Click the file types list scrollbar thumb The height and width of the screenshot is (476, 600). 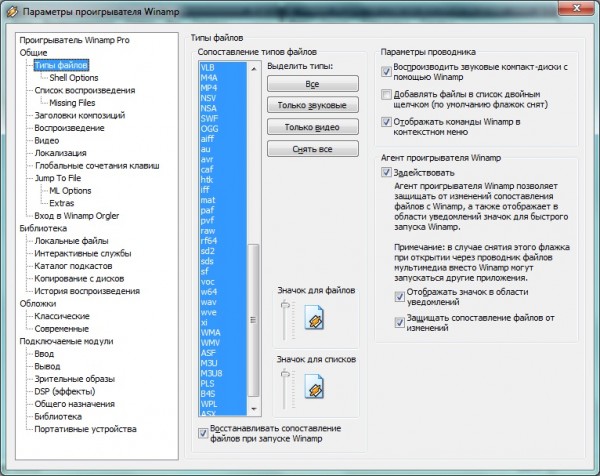(253, 320)
